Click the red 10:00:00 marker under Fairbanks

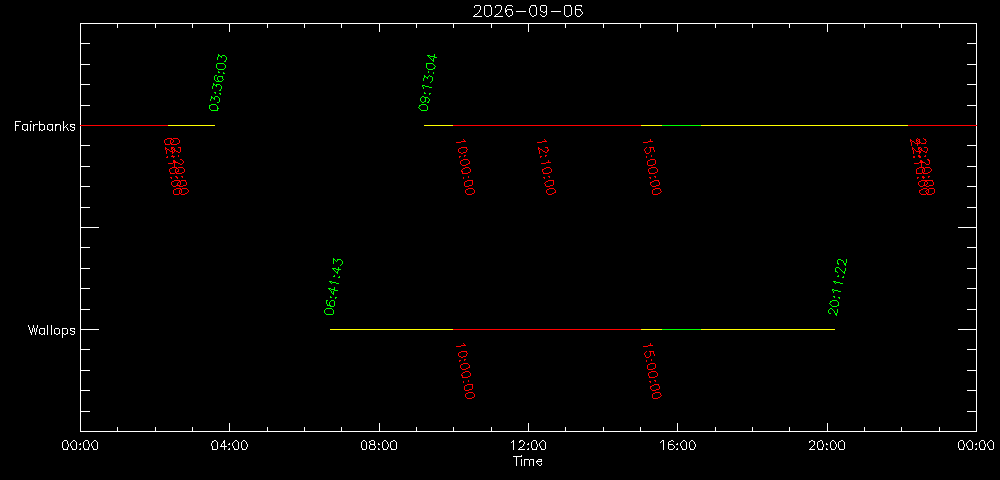464,167
